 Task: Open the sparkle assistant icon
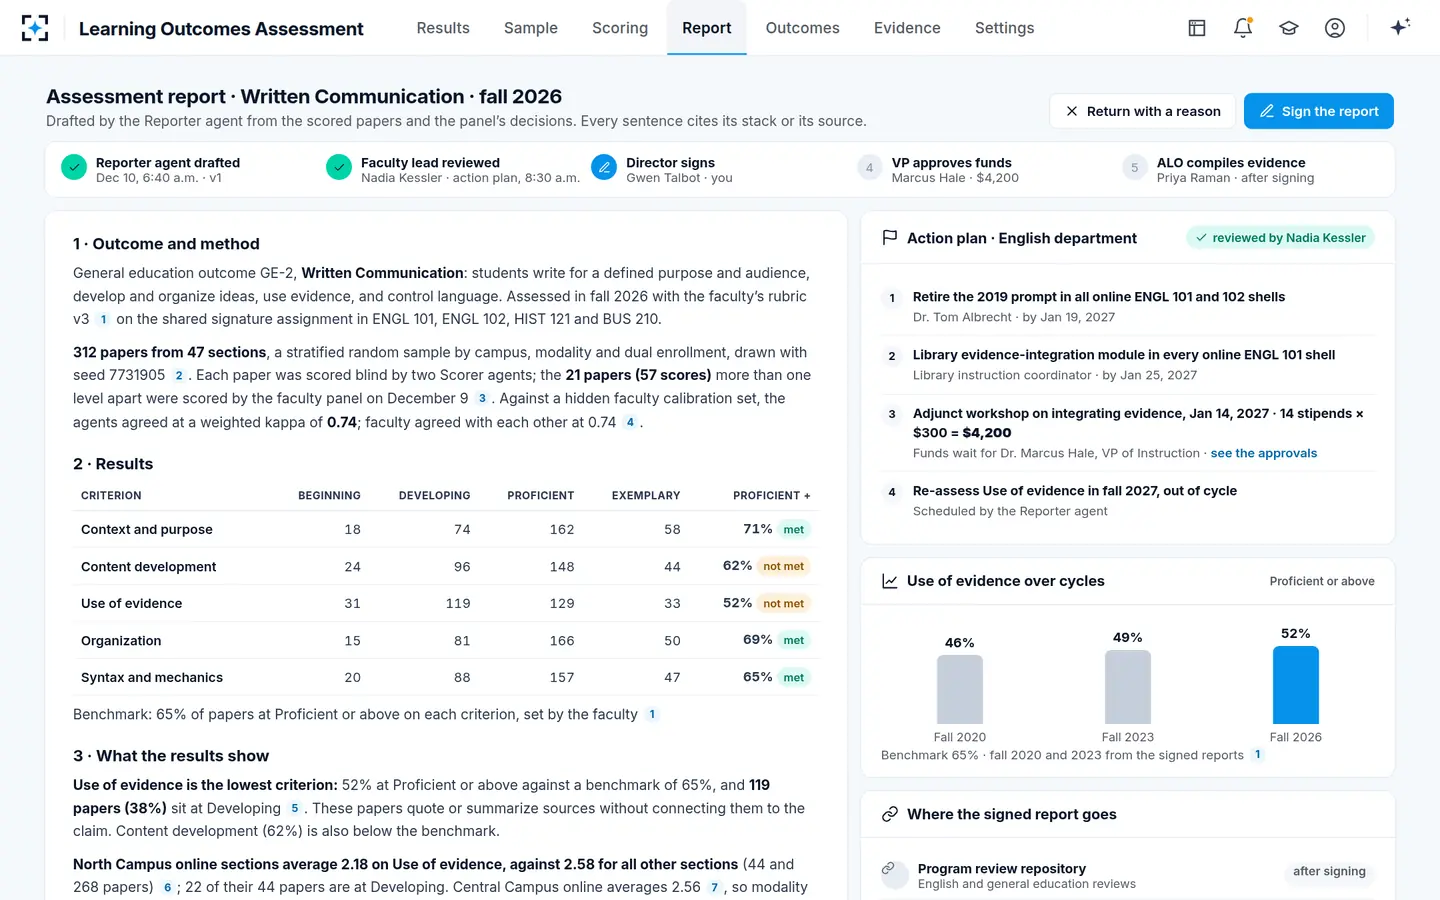click(1400, 27)
